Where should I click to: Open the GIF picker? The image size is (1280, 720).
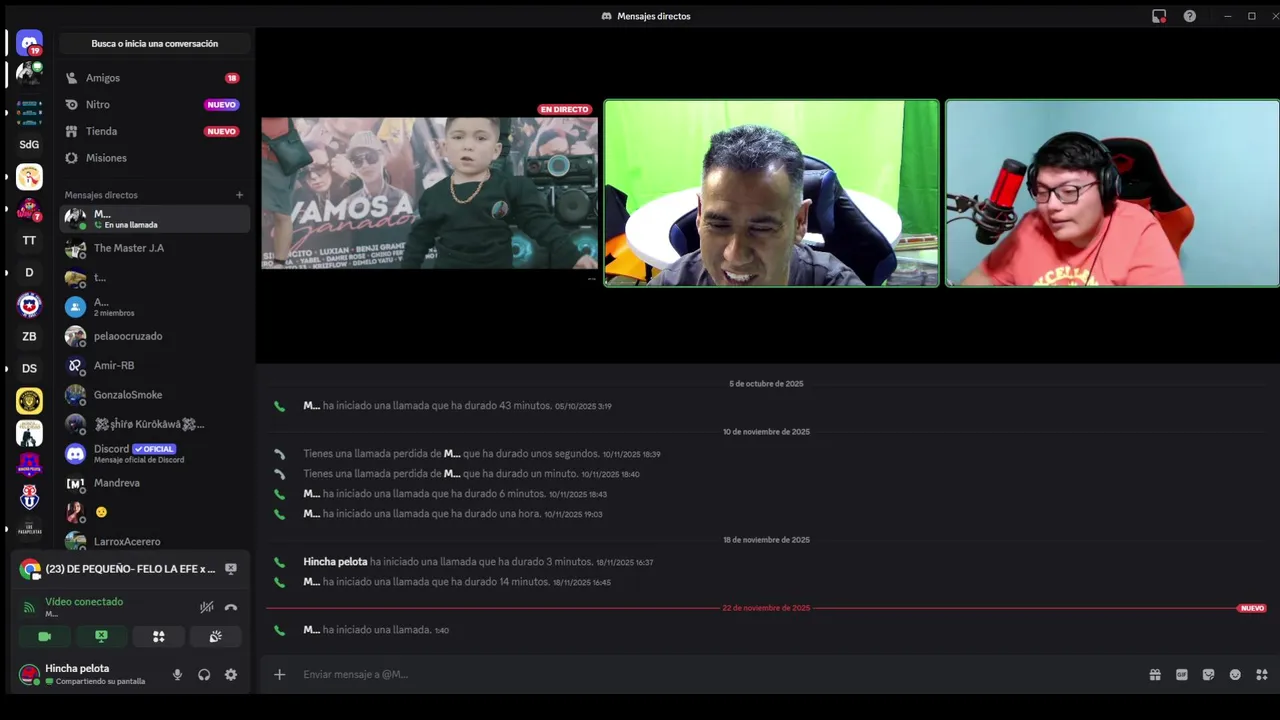click(1182, 675)
